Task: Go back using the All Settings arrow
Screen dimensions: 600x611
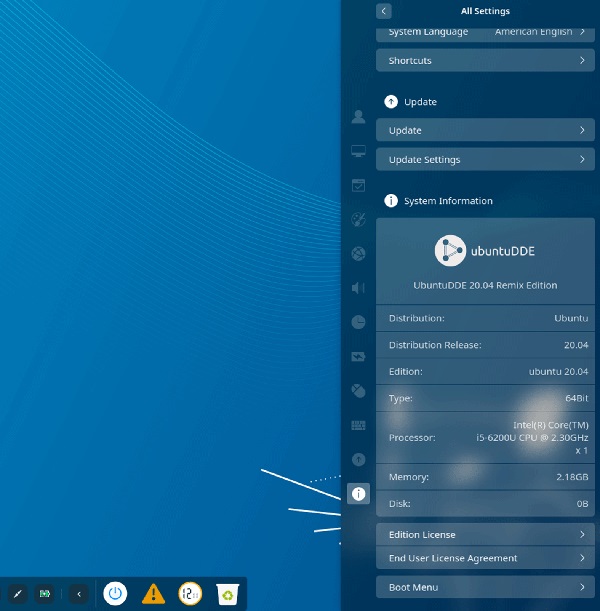Action: 384,11
